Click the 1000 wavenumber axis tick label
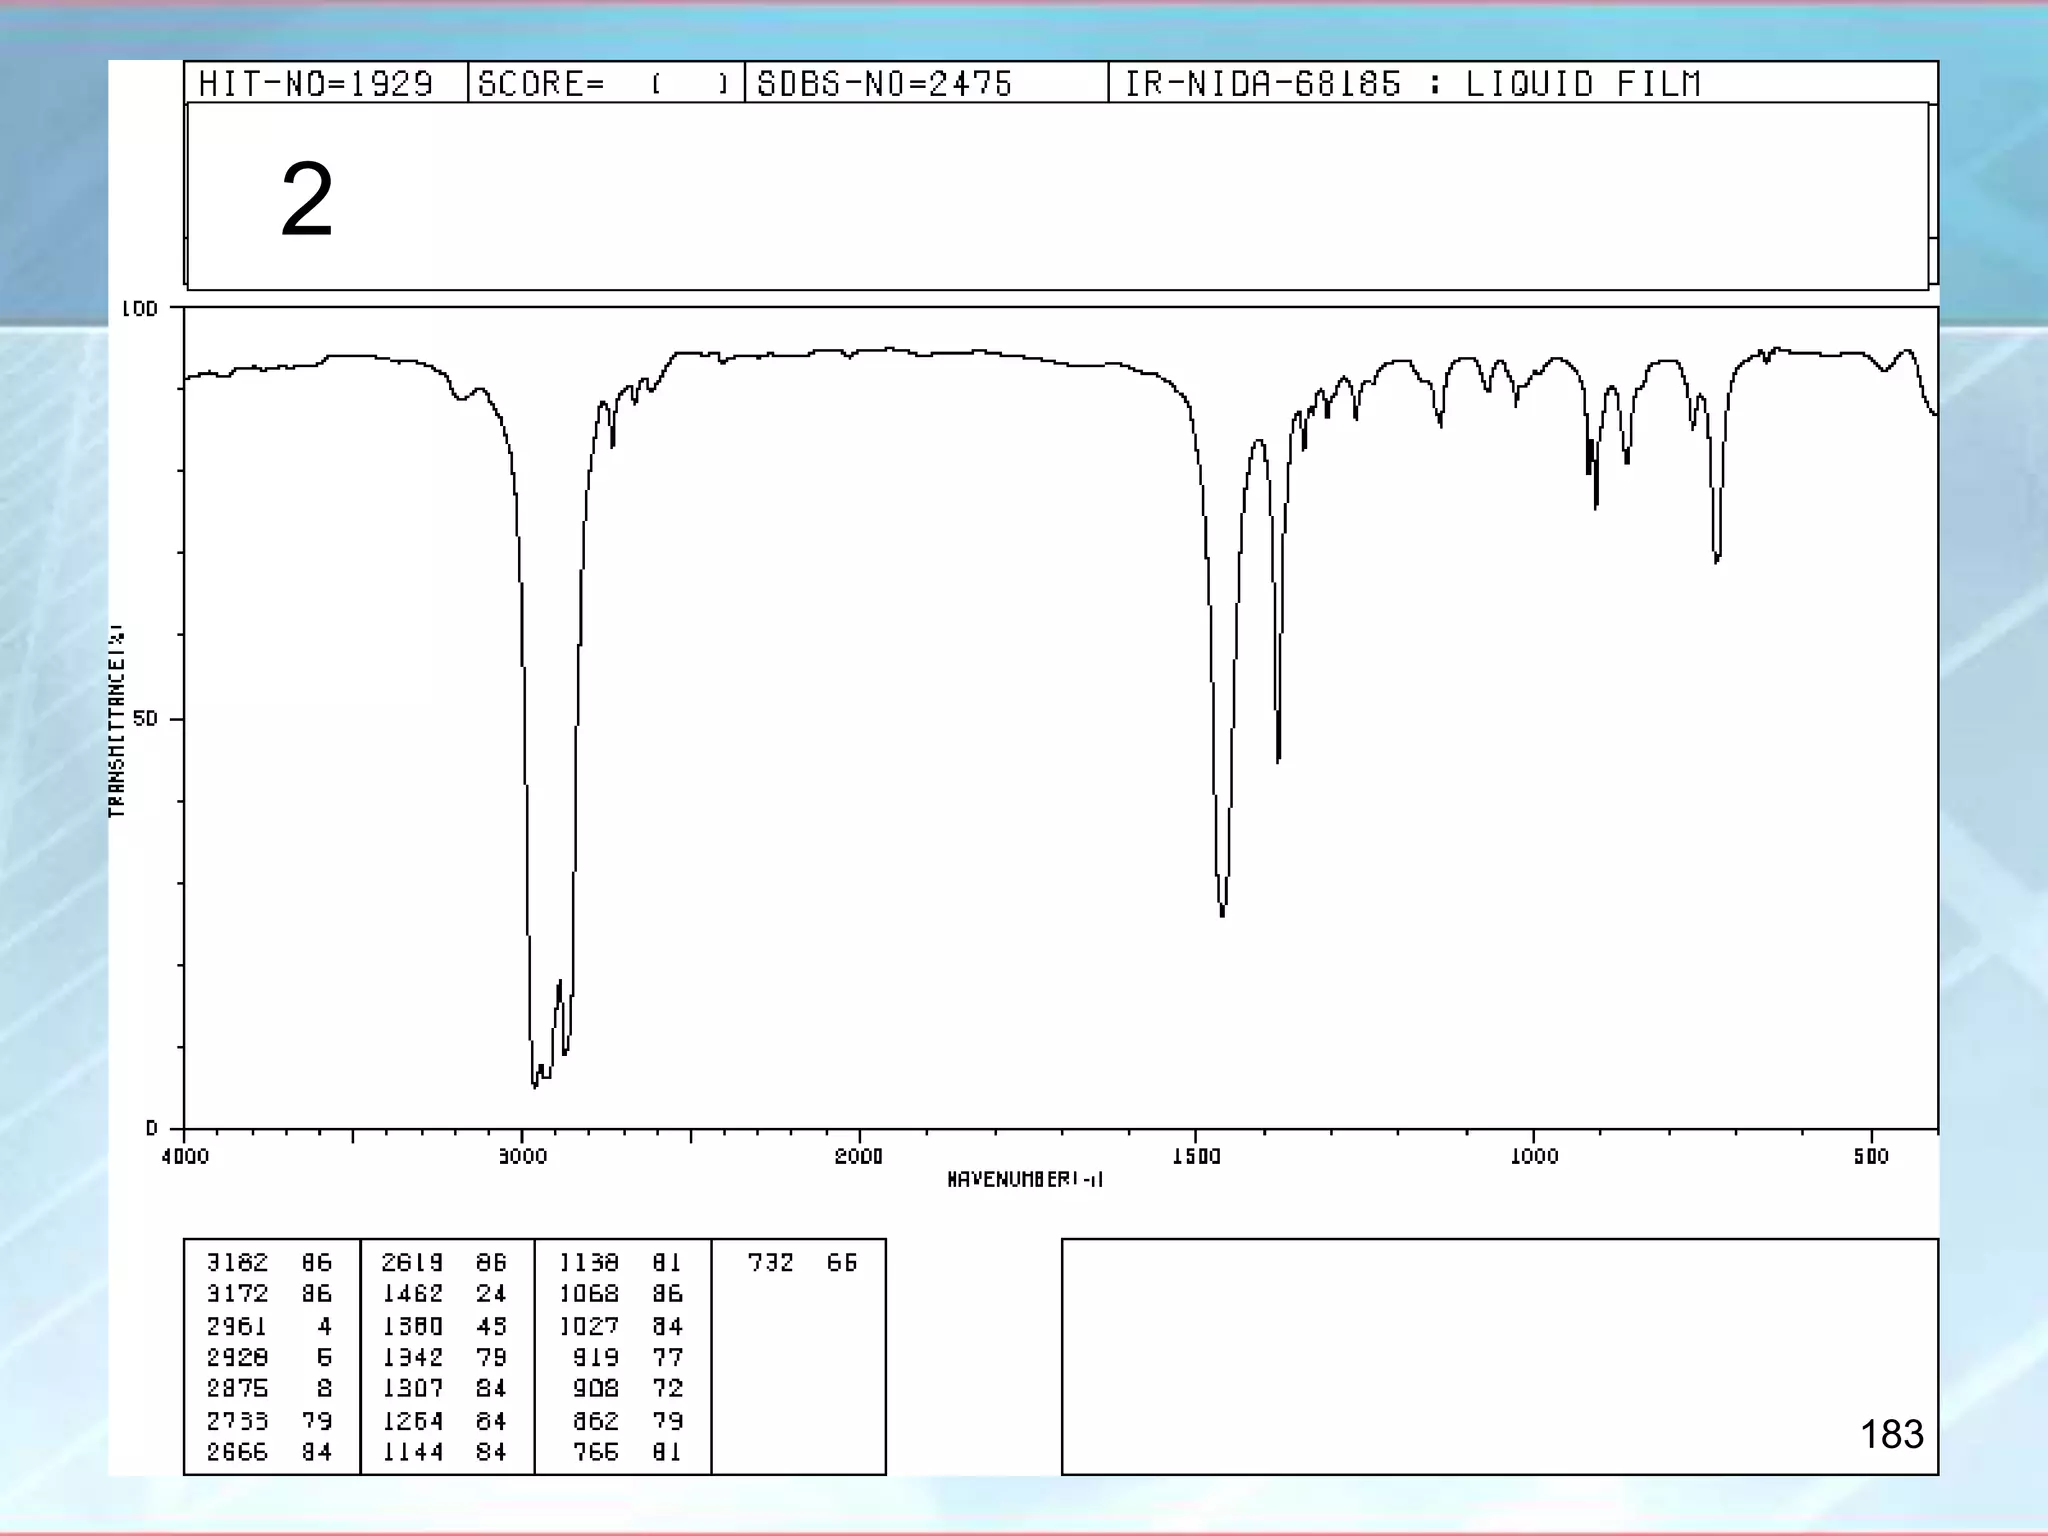Image resolution: width=2048 pixels, height=1536 pixels. tap(1534, 1157)
